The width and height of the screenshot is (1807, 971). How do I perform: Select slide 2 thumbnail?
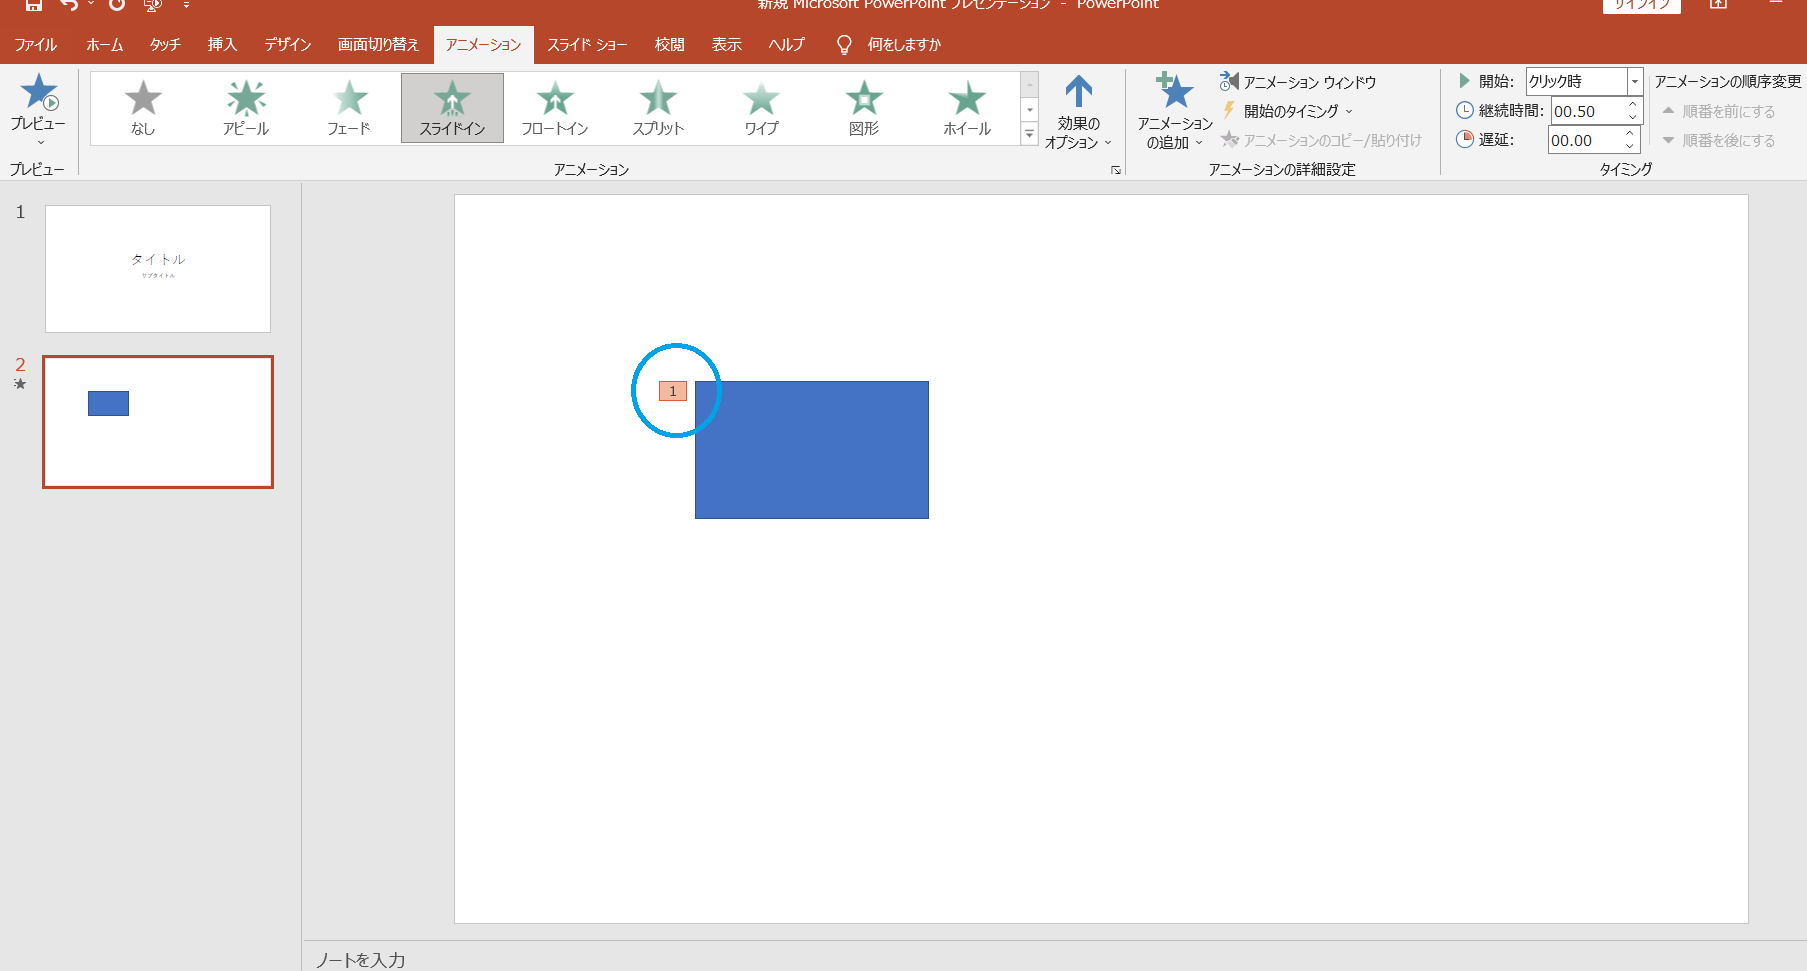click(x=157, y=421)
